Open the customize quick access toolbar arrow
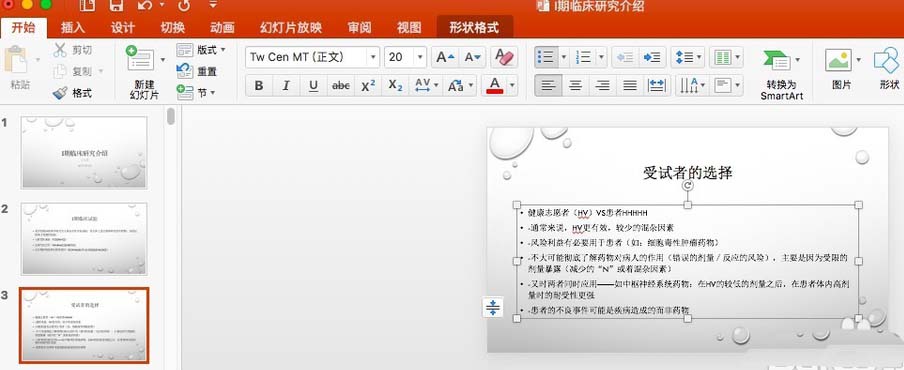 (x=213, y=5)
